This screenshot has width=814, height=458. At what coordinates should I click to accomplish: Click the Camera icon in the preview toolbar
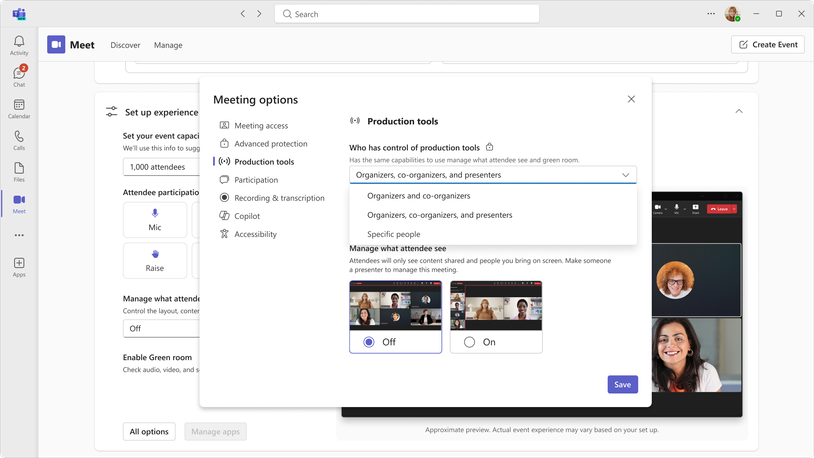click(658, 209)
